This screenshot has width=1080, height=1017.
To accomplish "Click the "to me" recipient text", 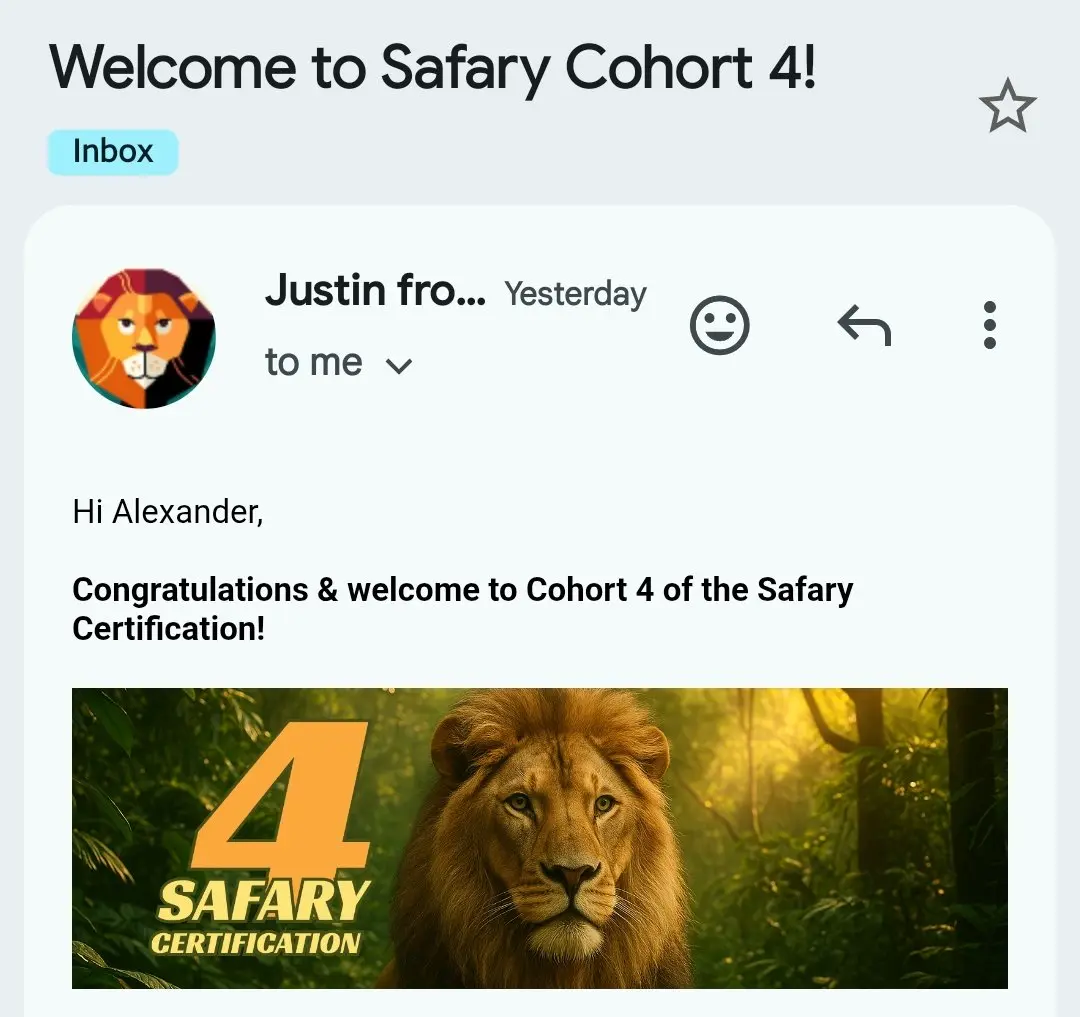I will 313,362.
